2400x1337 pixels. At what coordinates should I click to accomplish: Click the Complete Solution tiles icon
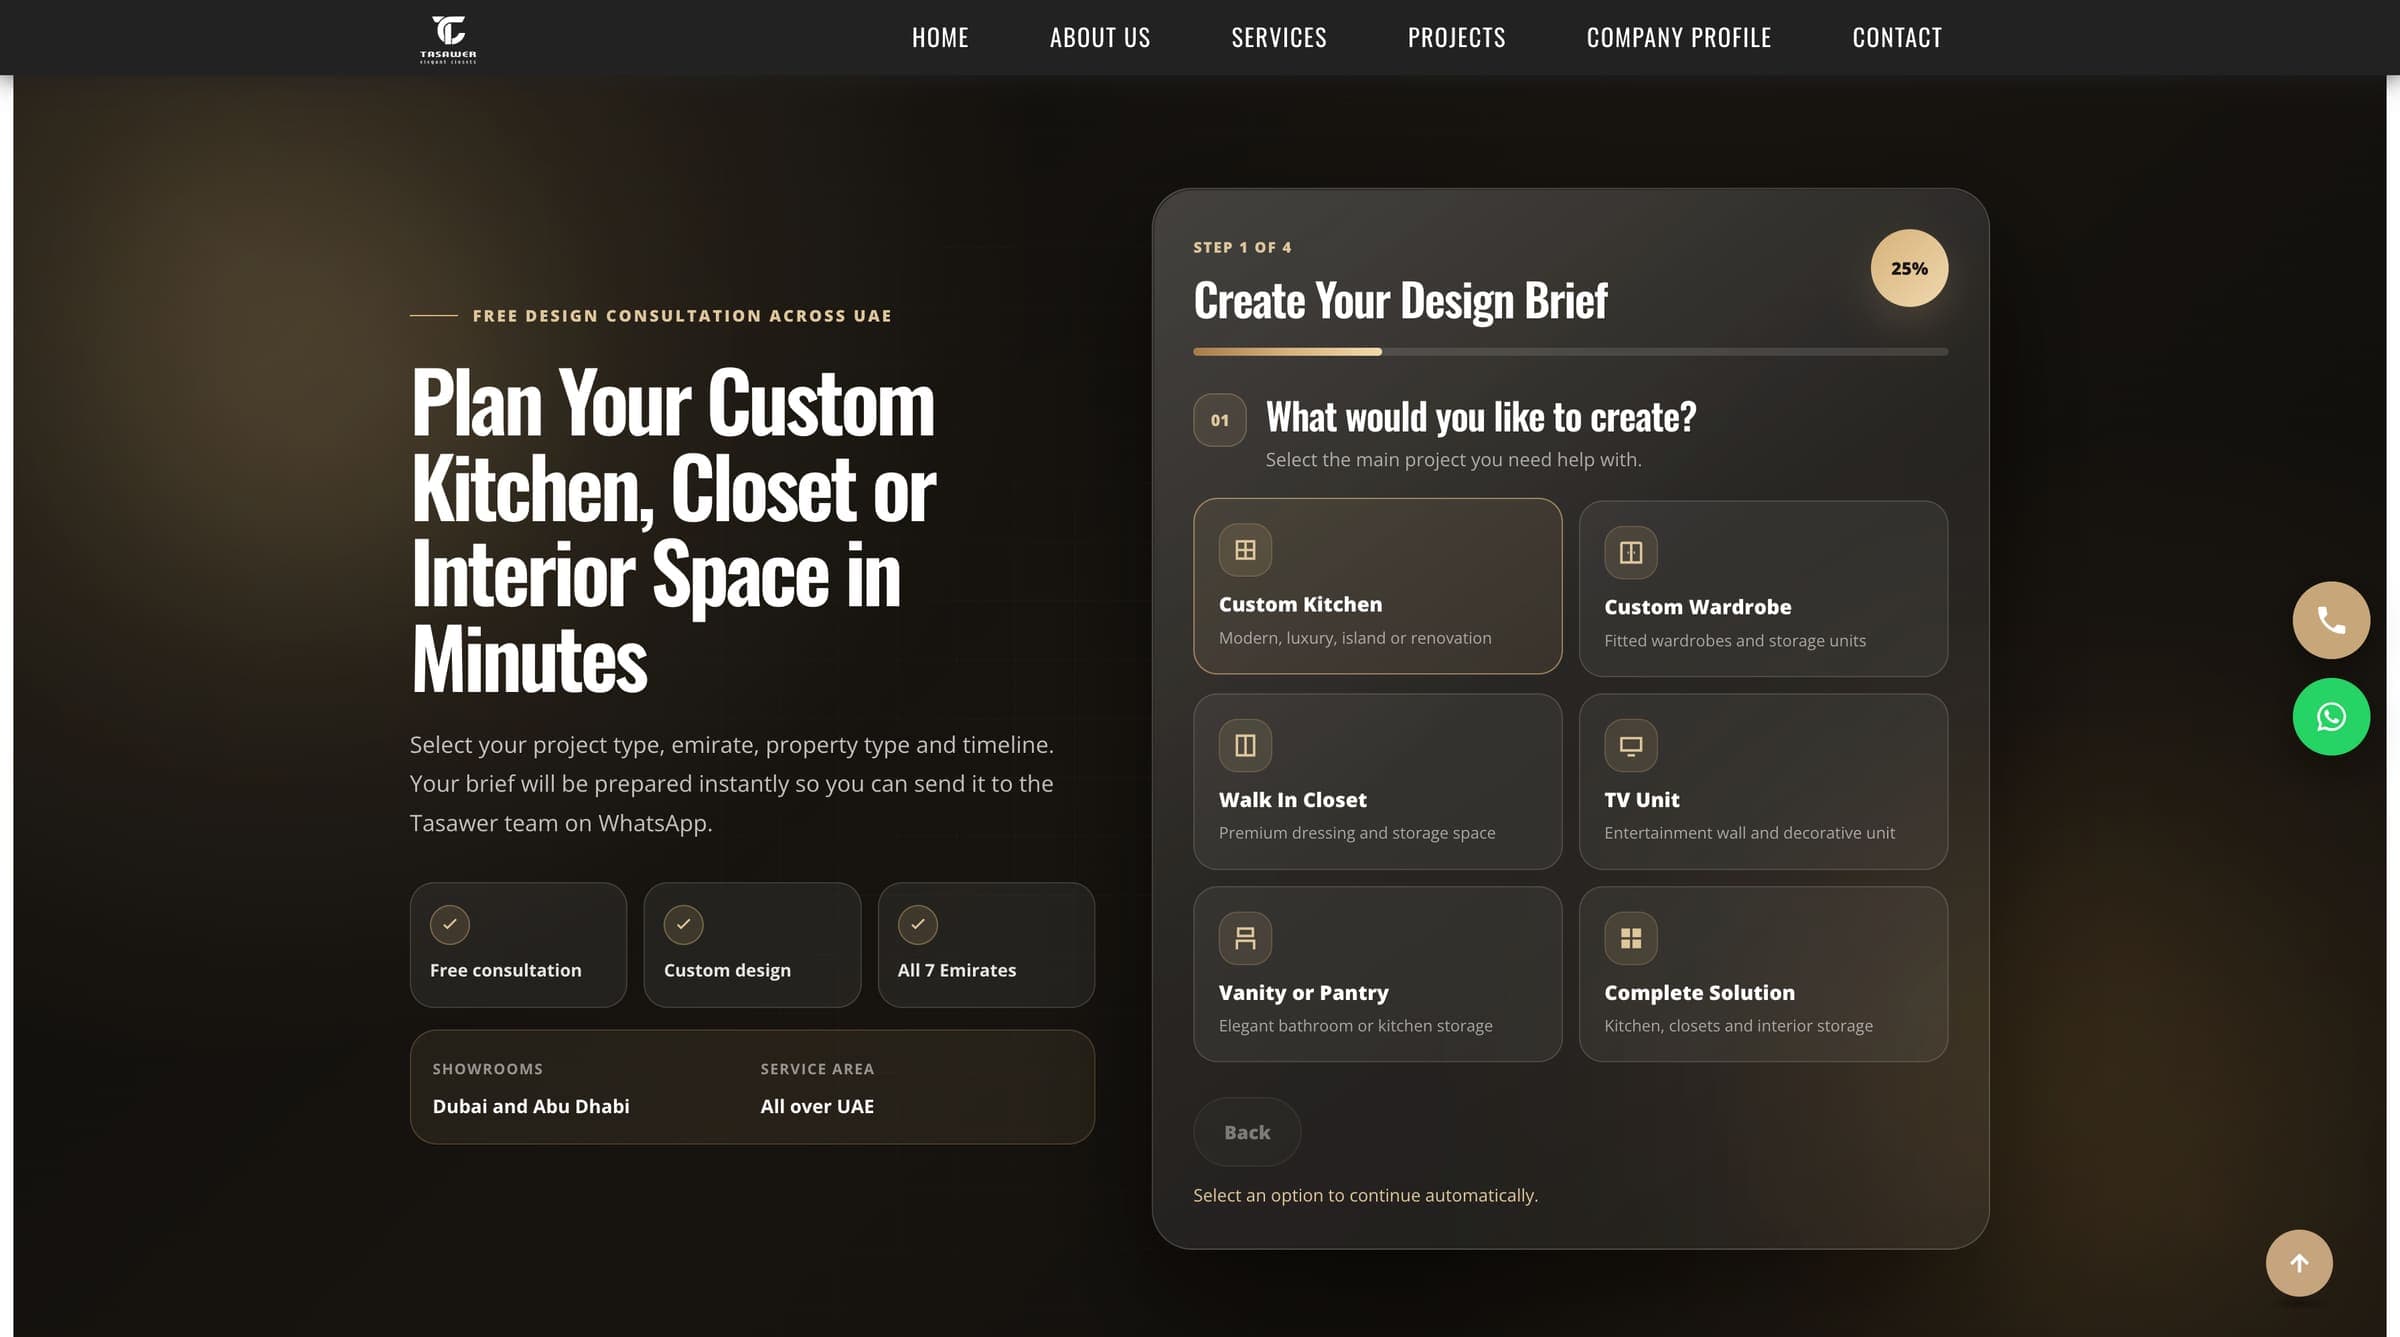[x=1631, y=938]
